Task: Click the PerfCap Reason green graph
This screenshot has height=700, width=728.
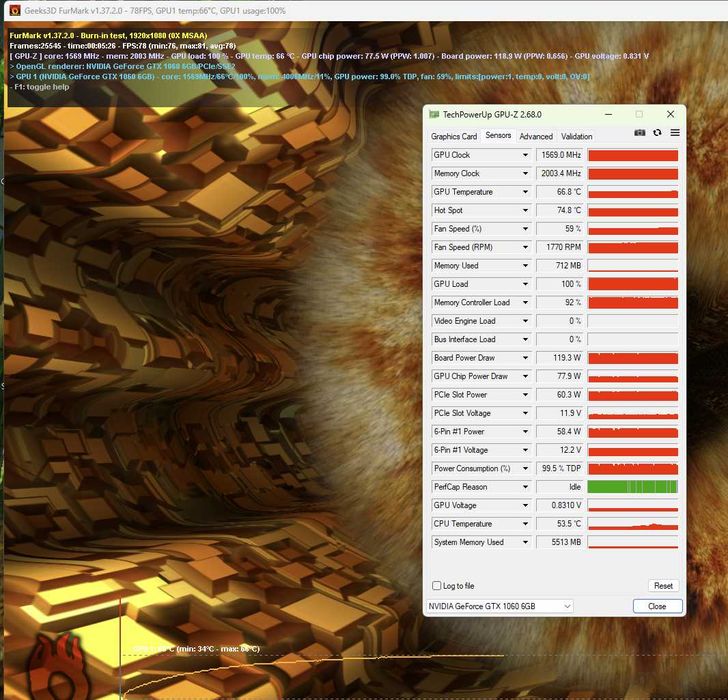Action: click(633, 487)
